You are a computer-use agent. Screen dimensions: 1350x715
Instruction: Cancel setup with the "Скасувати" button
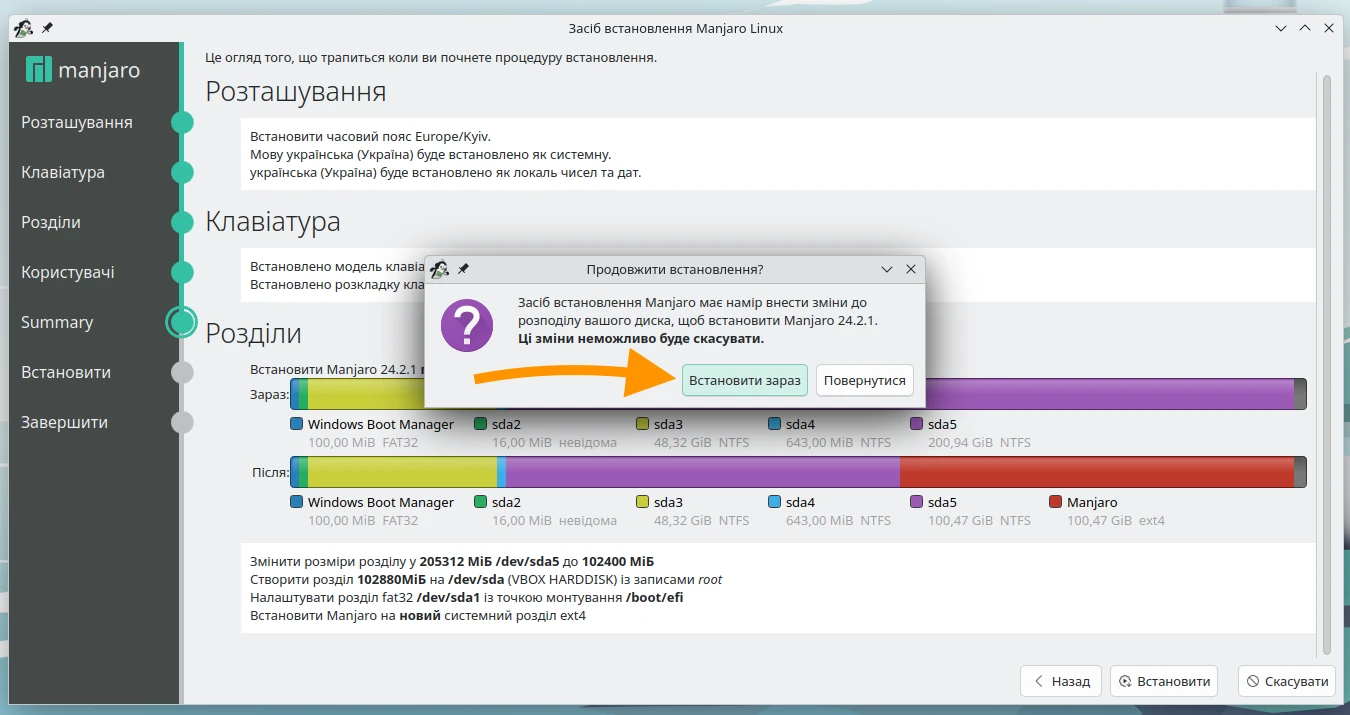pos(1288,681)
